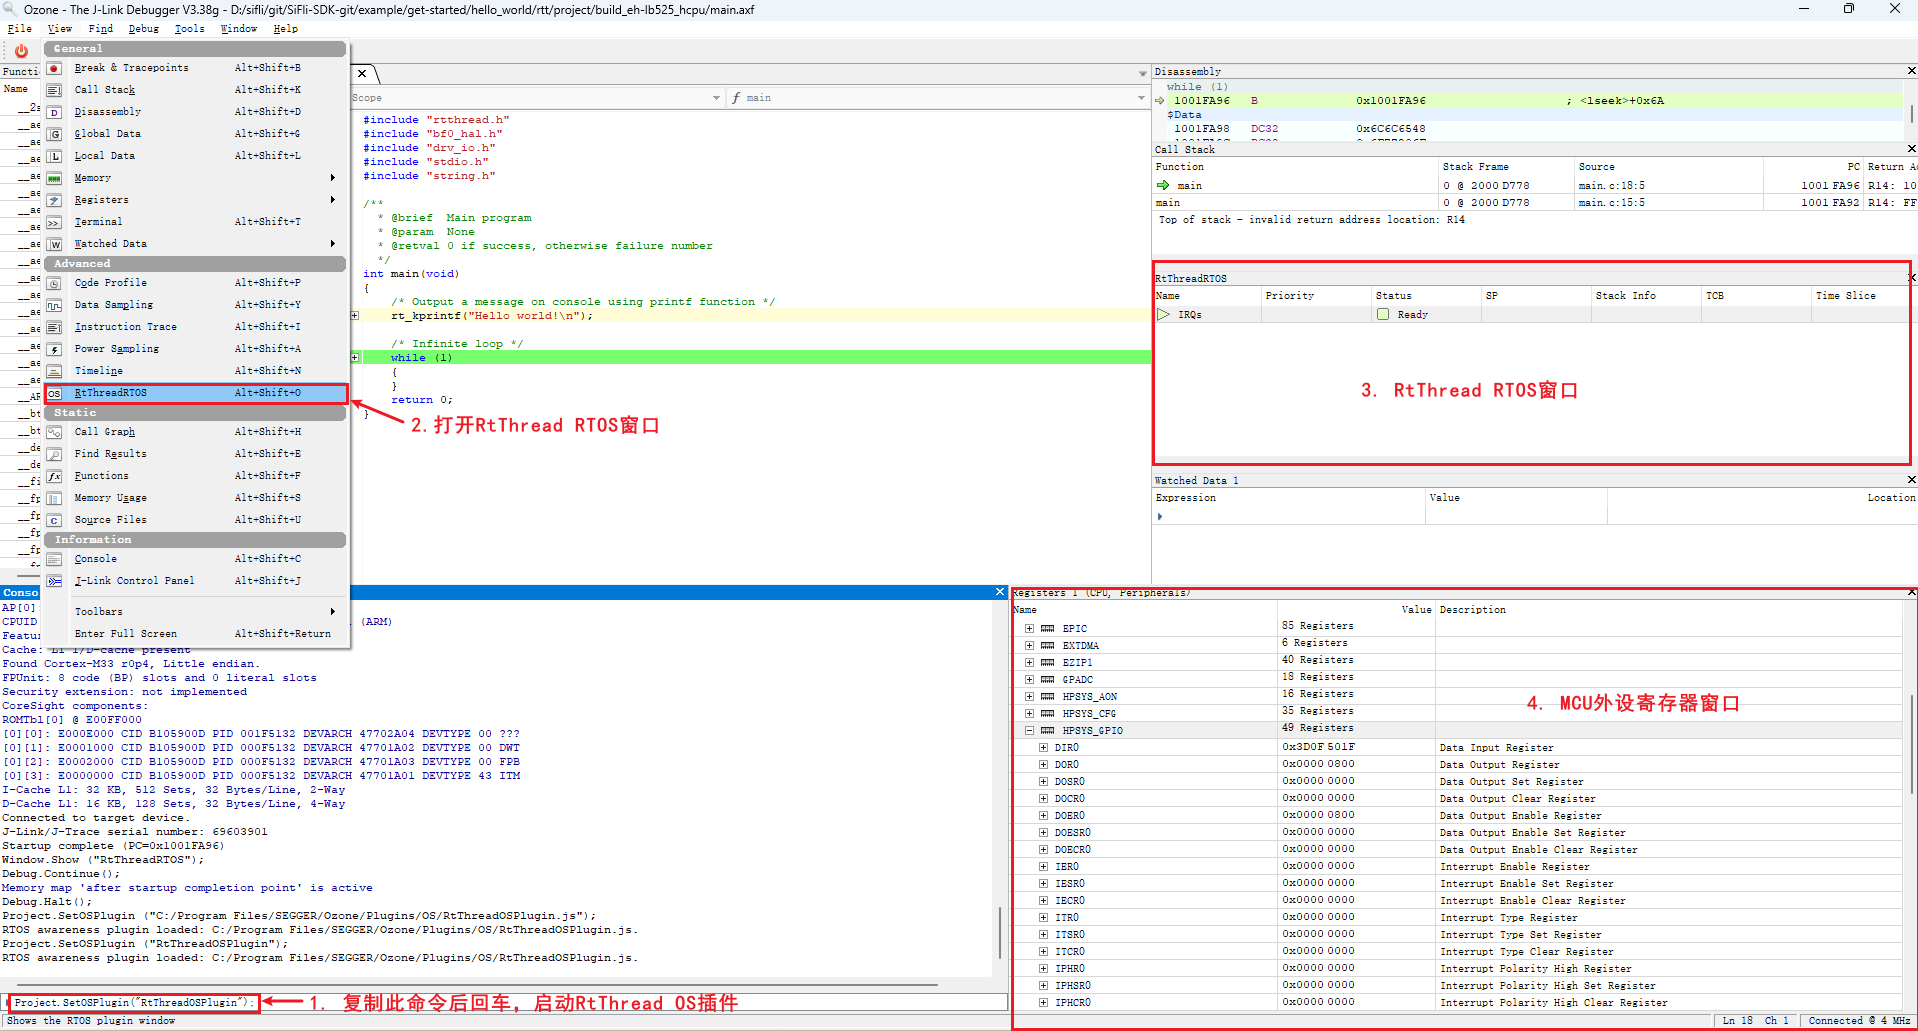Toggle the Ready status checkbox for IRQs
The image size is (1918, 1031).
1383,314
